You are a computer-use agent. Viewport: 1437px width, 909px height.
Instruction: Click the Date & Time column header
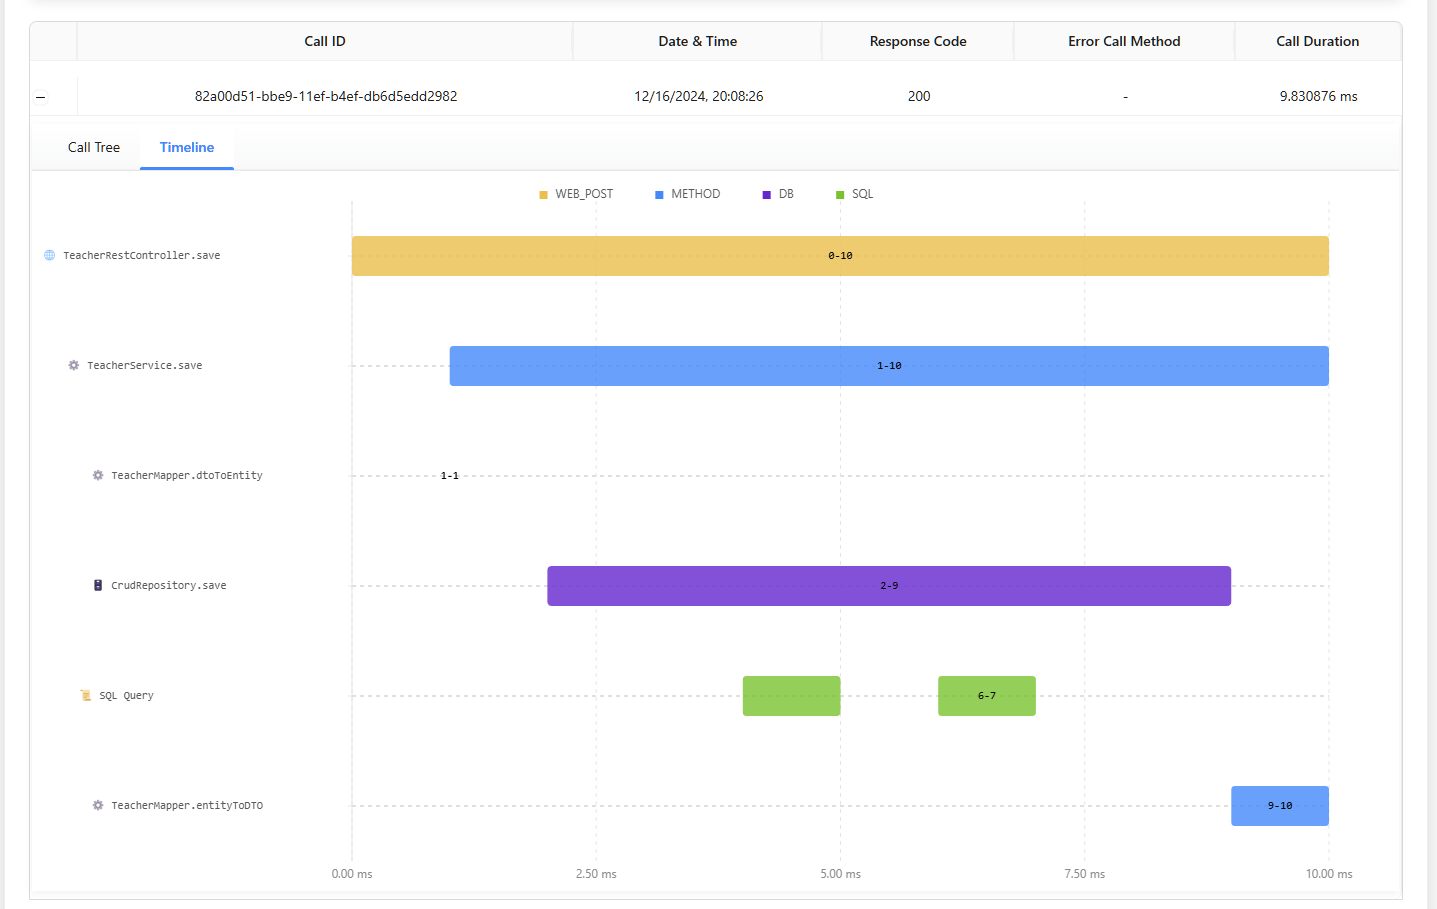(x=698, y=41)
